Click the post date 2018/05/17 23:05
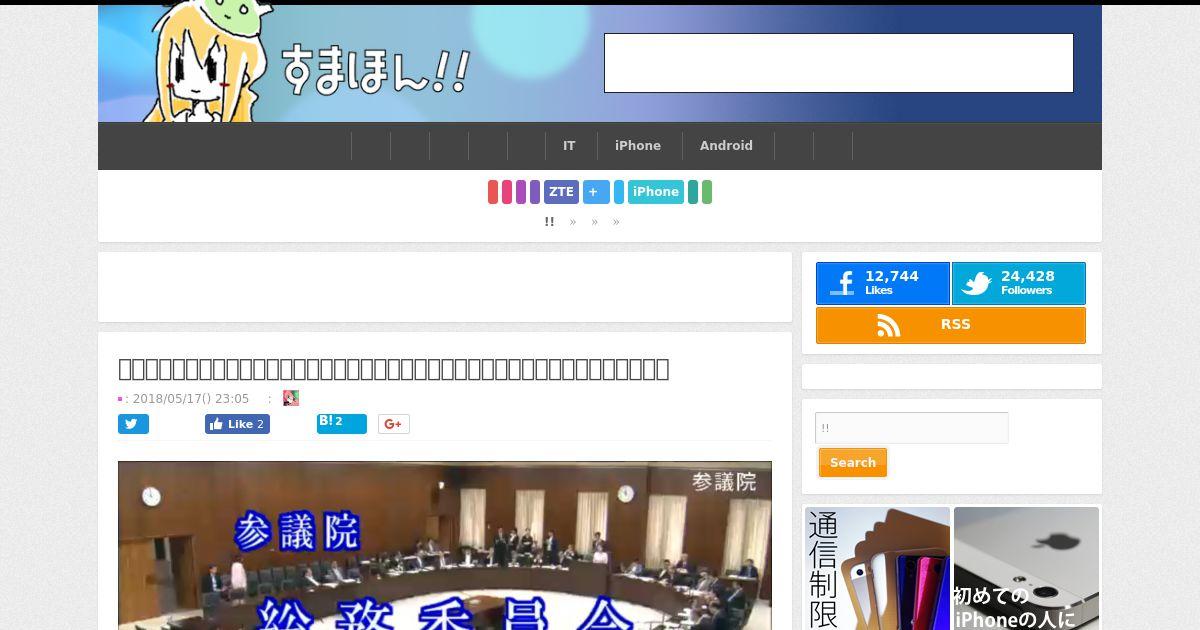This screenshot has height=630, width=1200. point(191,399)
